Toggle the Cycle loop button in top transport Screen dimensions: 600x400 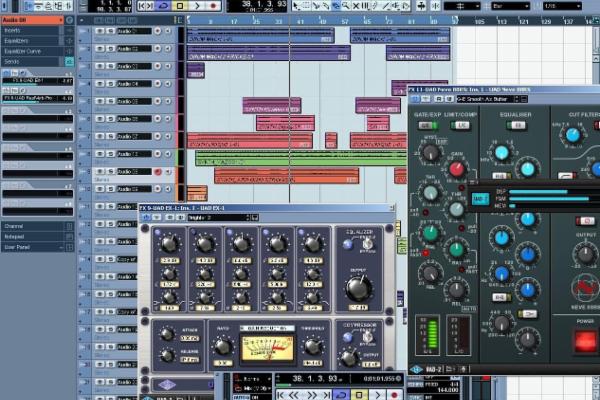[165, 5]
